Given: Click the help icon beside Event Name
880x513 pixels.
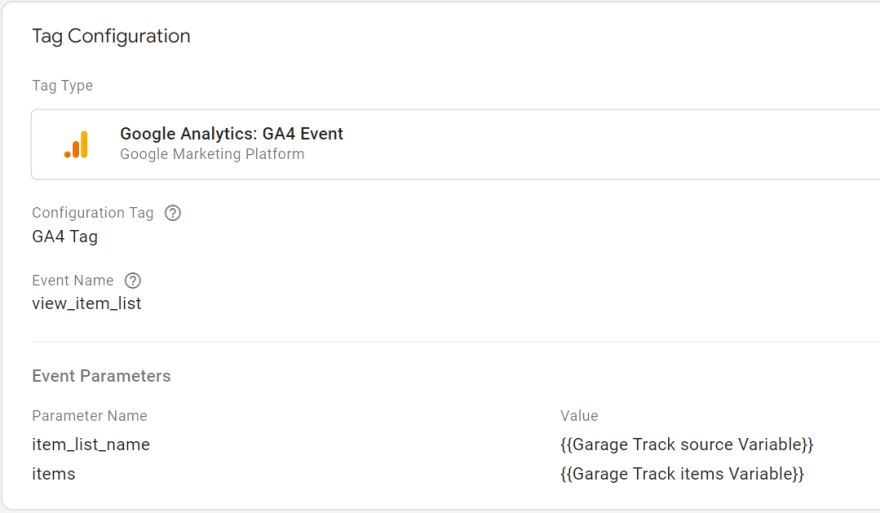Looking at the screenshot, I should click(133, 281).
